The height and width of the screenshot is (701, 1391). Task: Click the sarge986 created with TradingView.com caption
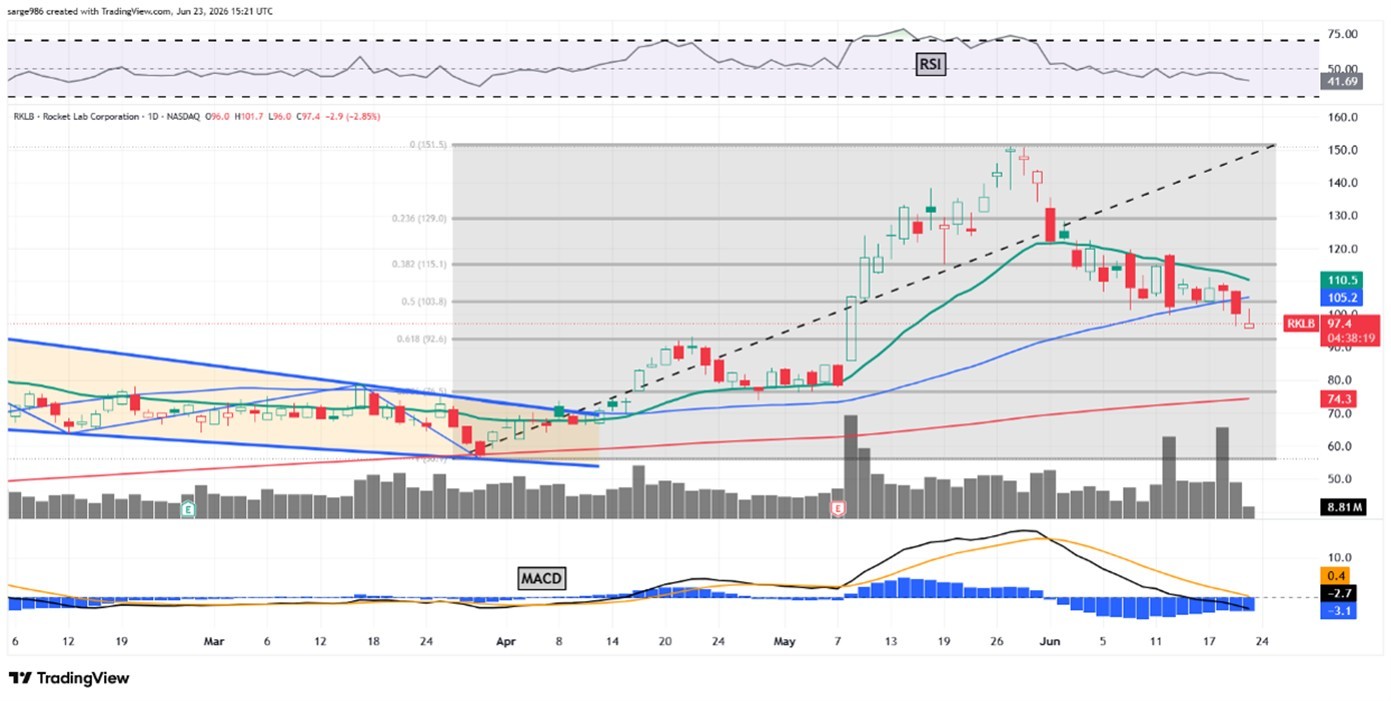tap(140, 11)
